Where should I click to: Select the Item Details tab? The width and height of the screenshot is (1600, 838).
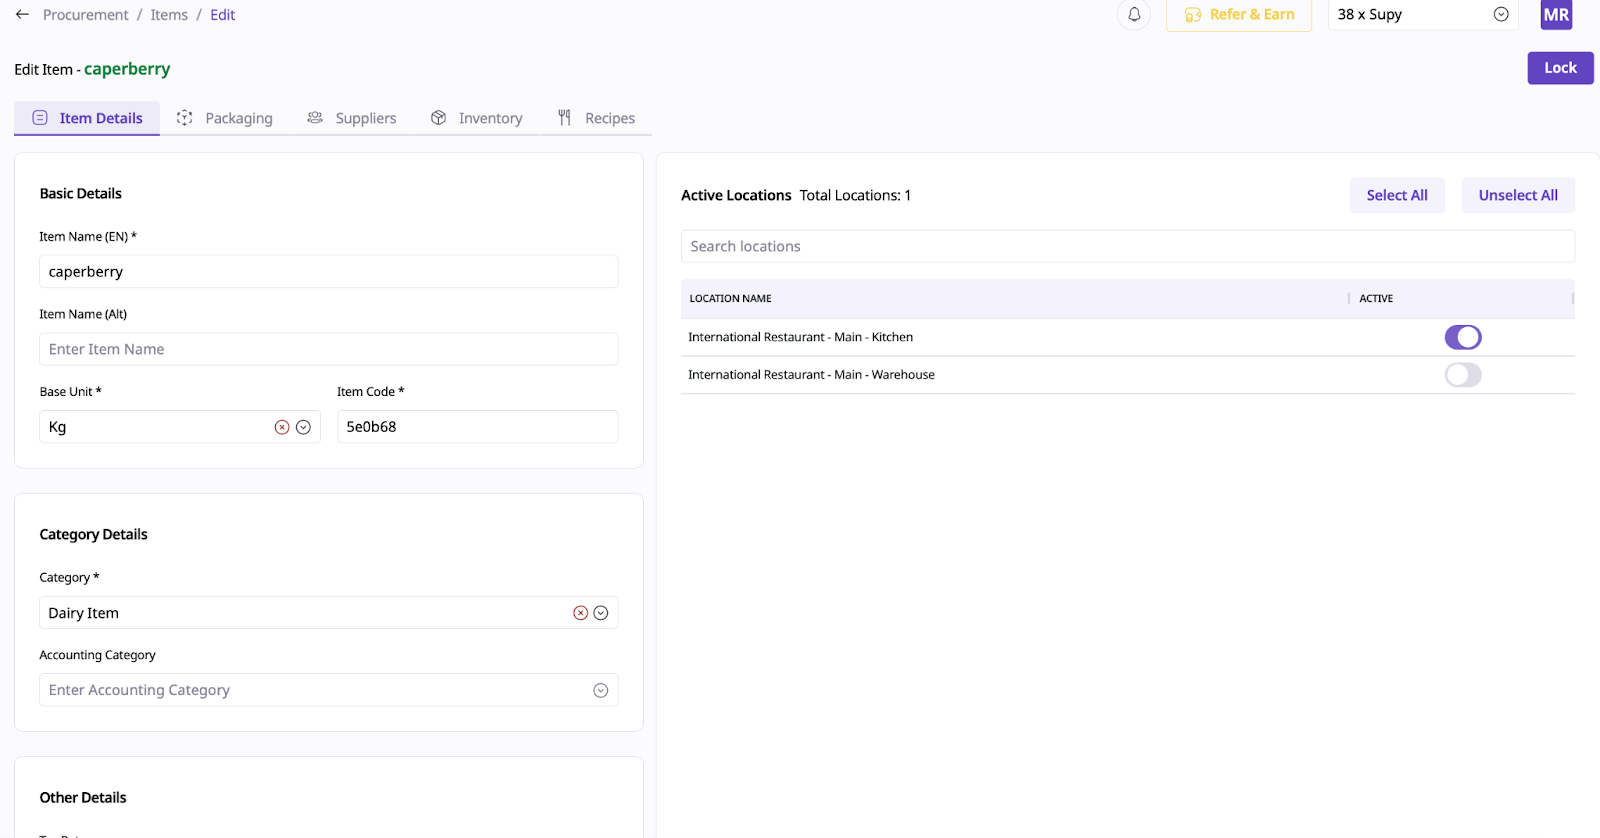click(88, 118)
